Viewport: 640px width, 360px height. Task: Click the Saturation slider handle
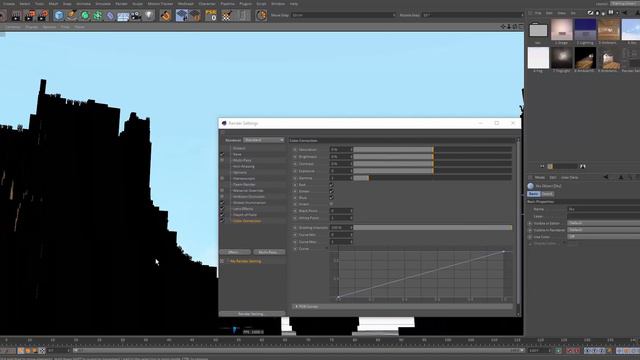click(x=433, y=150)
